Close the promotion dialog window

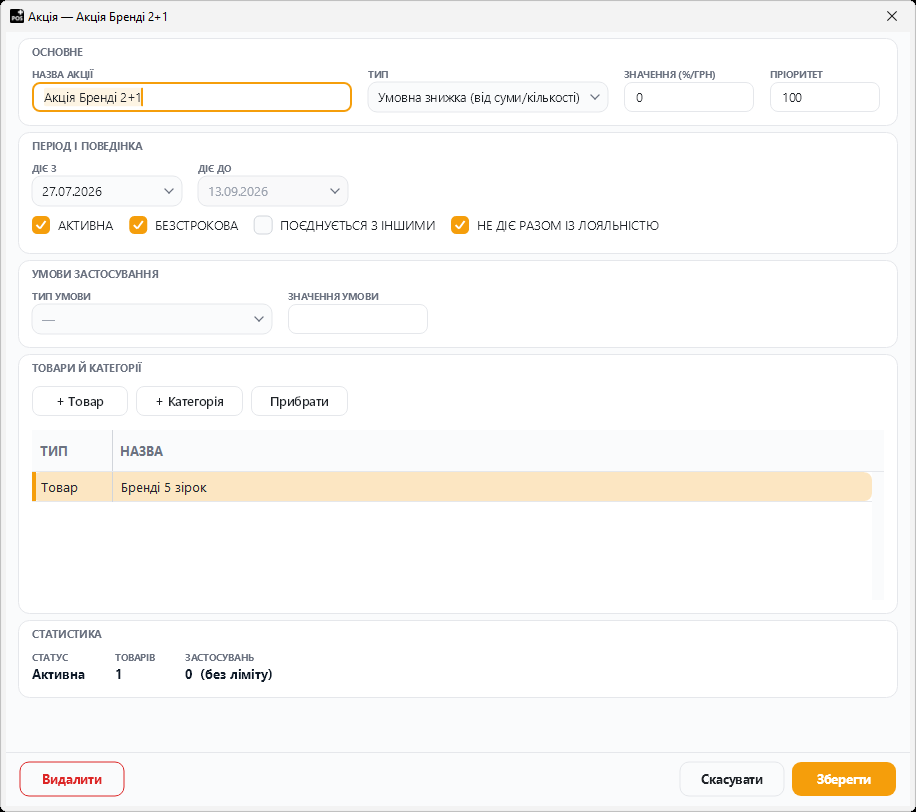(x=891, y=16)
